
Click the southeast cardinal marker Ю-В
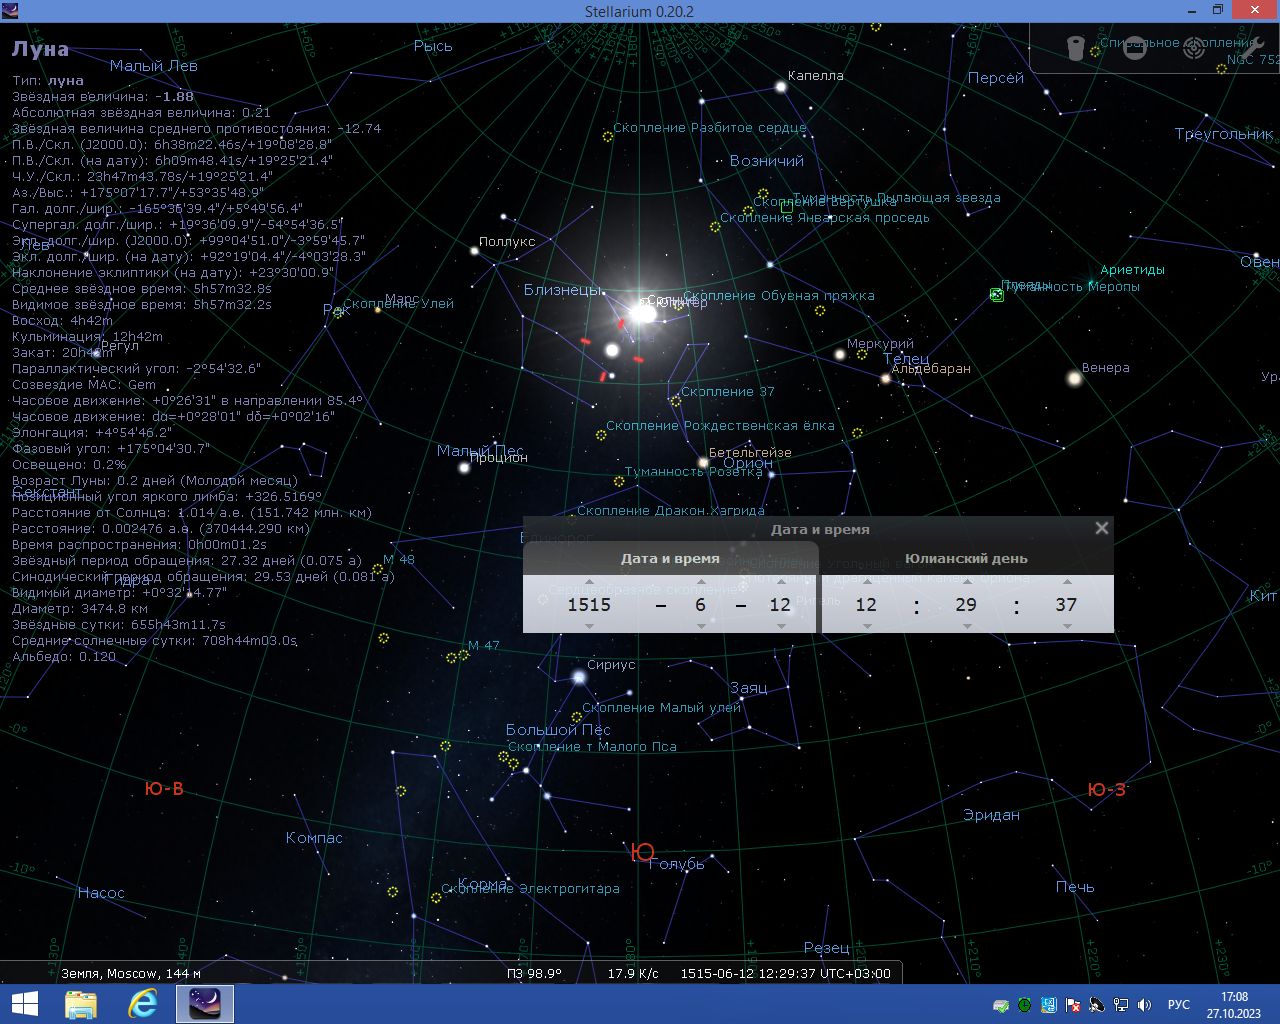(164, 789)
